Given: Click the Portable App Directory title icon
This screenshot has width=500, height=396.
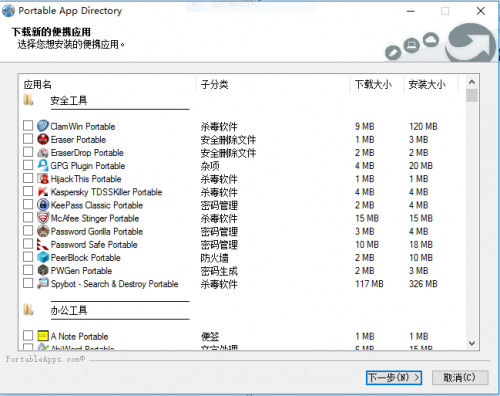Looking at the screenshot, I should (x=8, y=11).
